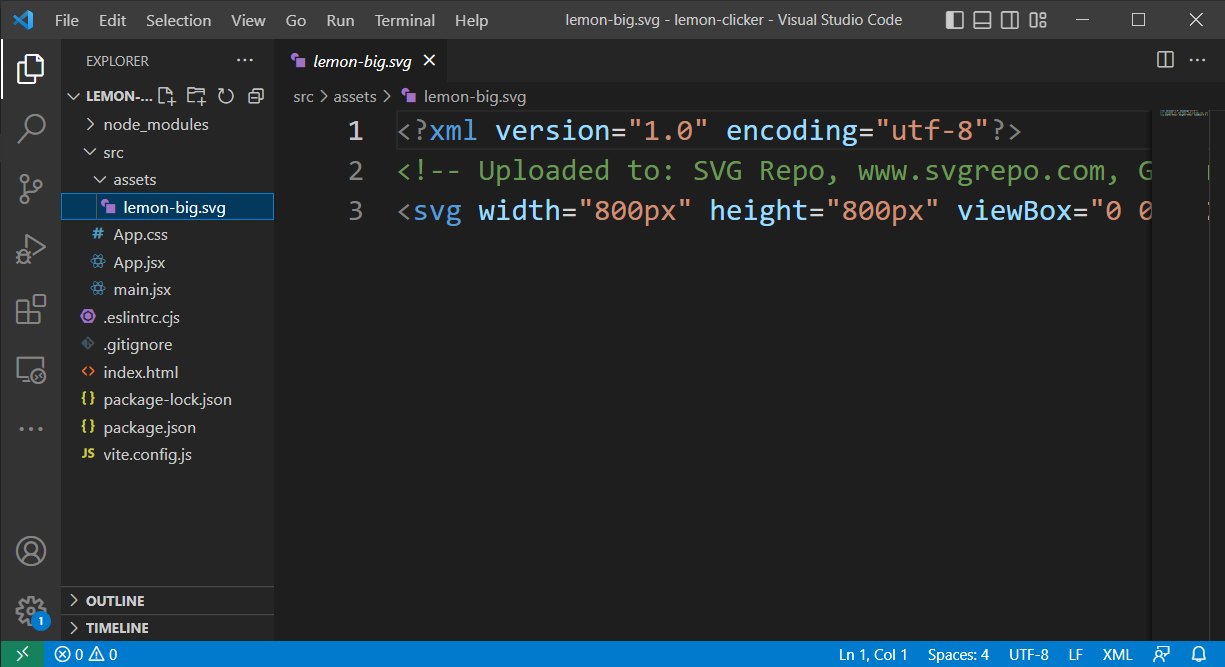
Task: Open App.jsx in the file tree
Action: pos(167,263)
